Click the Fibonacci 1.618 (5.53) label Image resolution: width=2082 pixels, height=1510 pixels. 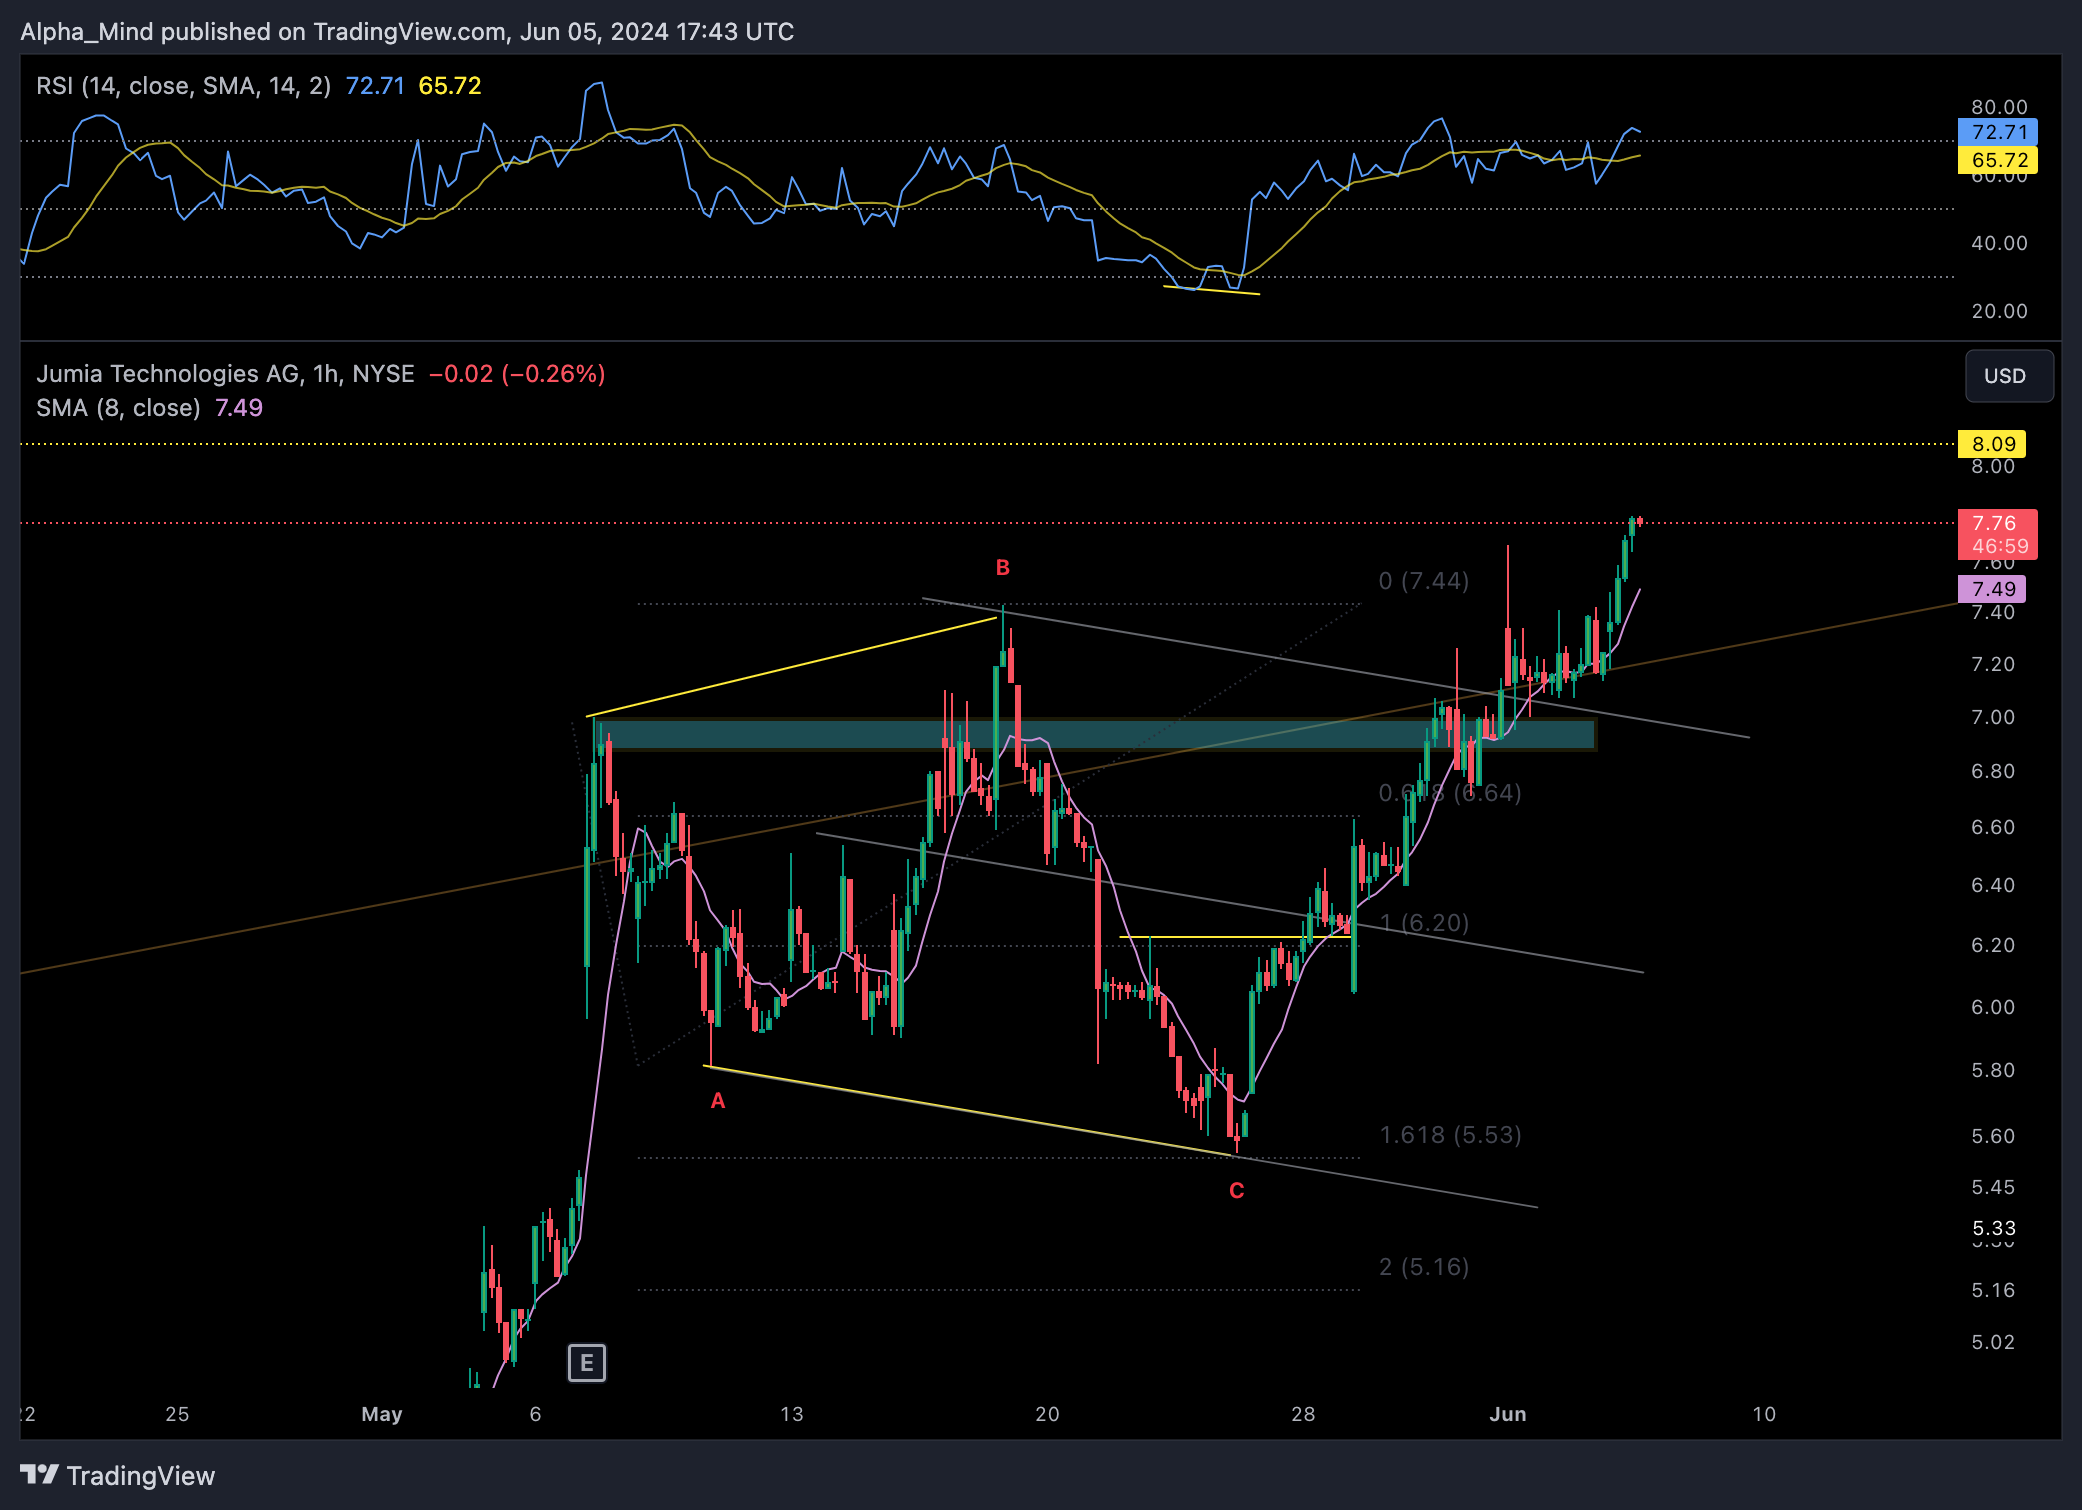click(1450, 1135)
